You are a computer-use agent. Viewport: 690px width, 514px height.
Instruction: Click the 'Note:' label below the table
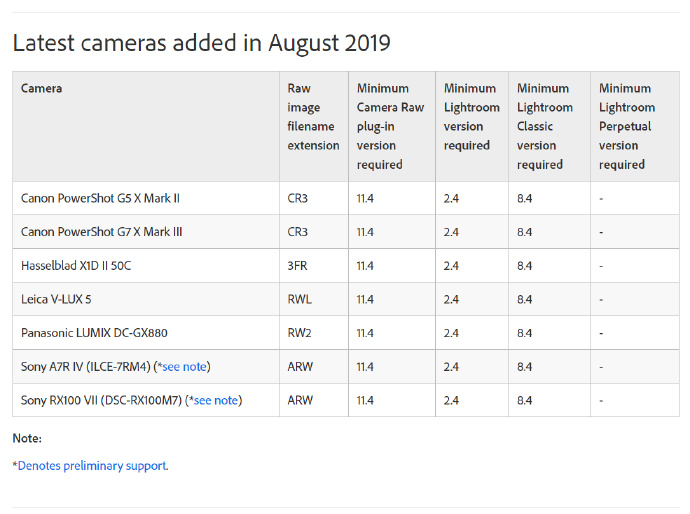point(27,438)
